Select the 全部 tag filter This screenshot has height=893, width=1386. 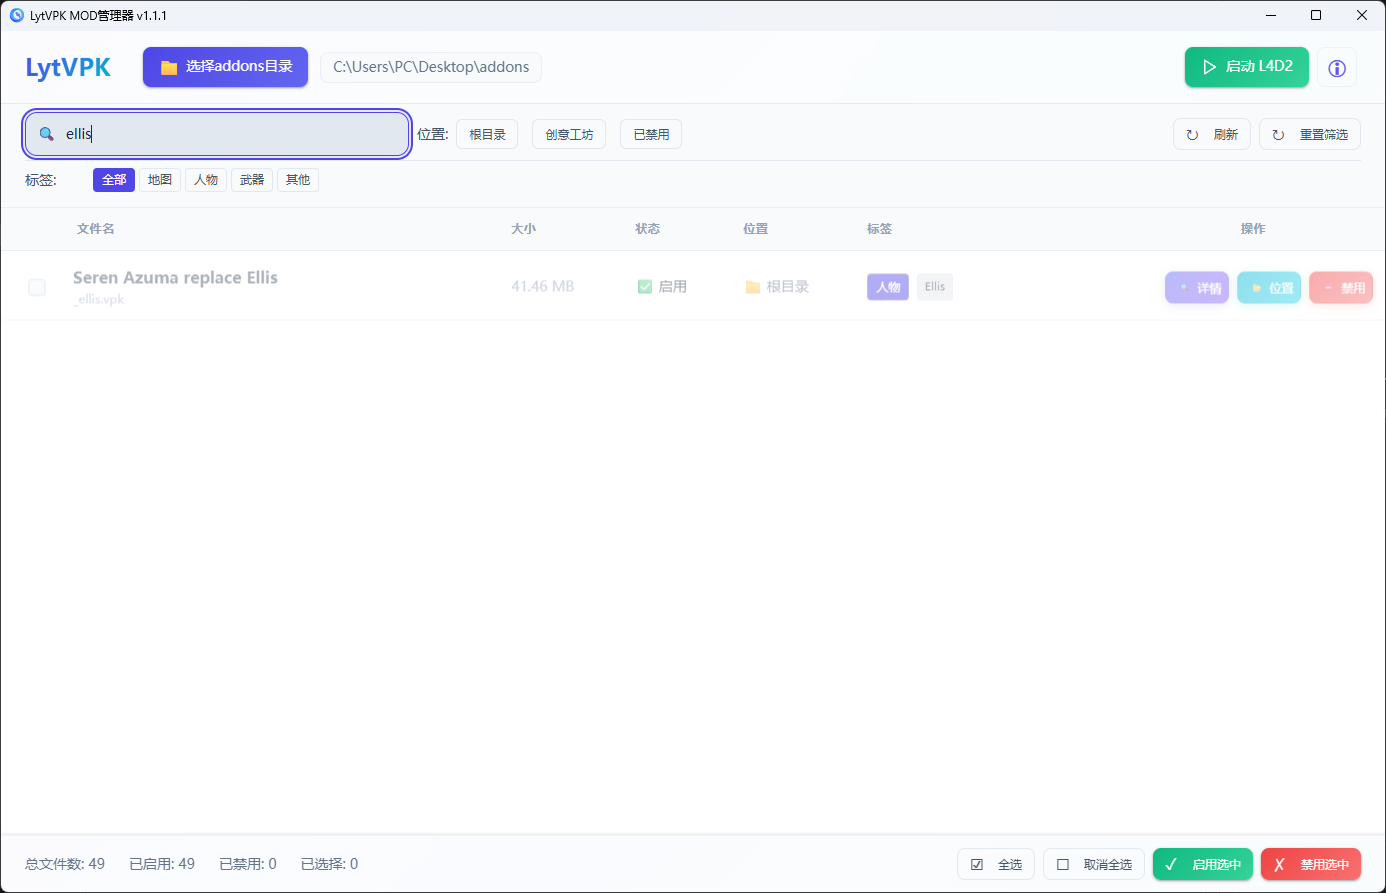click(114, 180)
